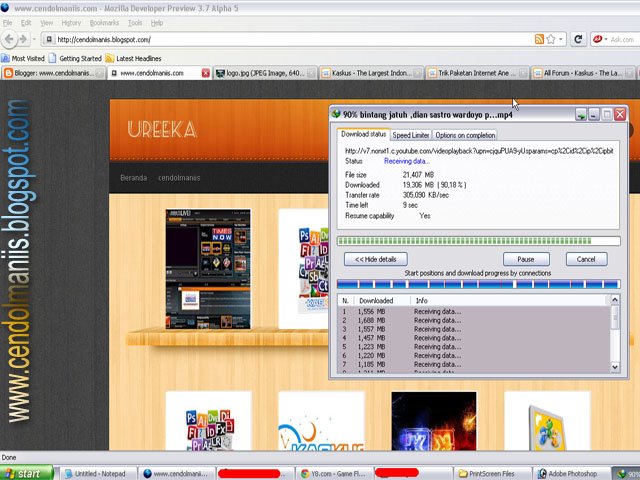Select connection row 4 with 1,457 MB
Image resolution: width=640 pixels, height=480 pixels.
[x=473, y=338]
